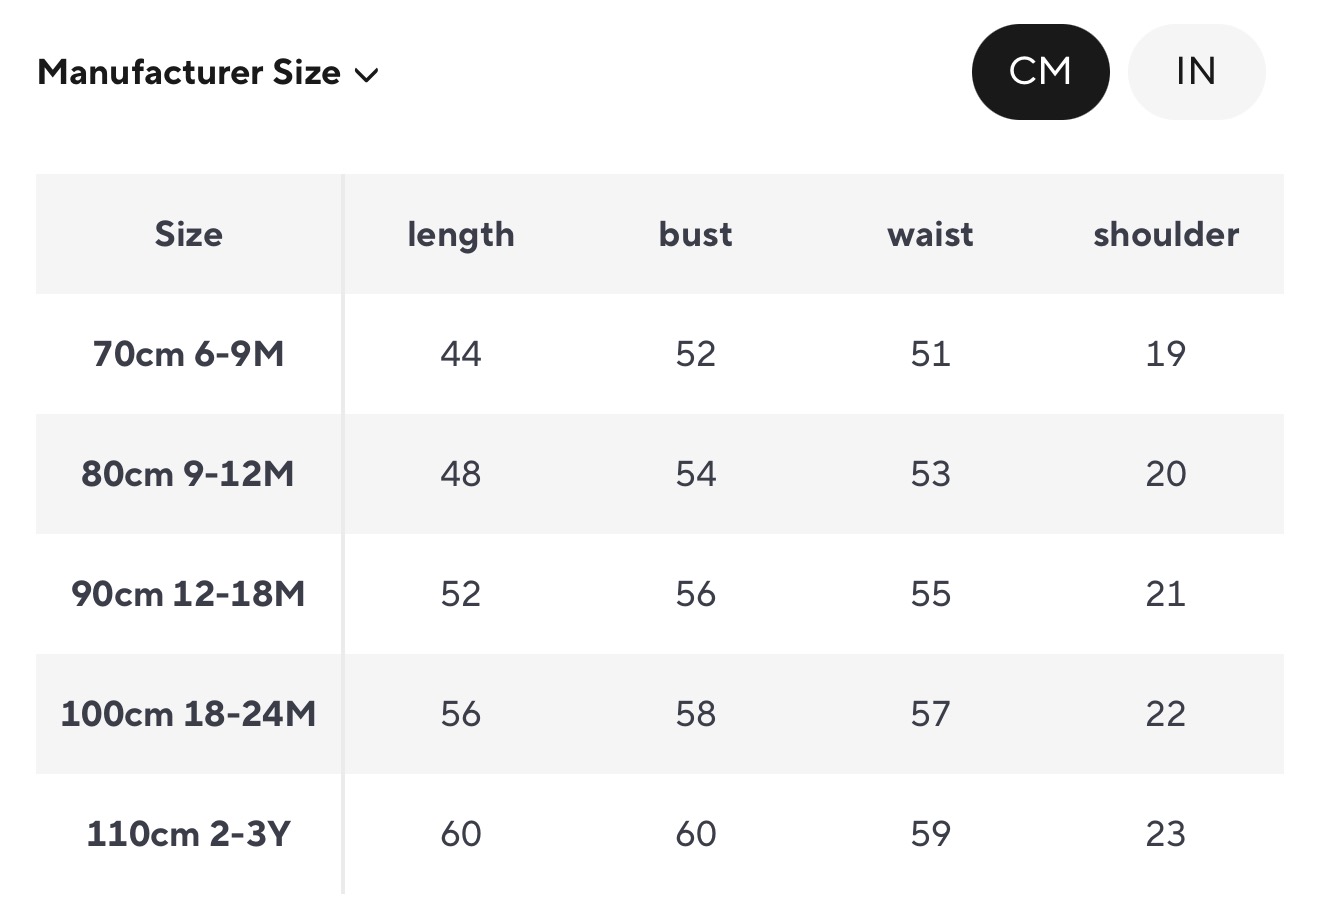Image resolution: width=1320 pixels, height=897 pixels.
Task: Click the shoulder column header
Action: pyautogui.click(x=1166, y=234)
